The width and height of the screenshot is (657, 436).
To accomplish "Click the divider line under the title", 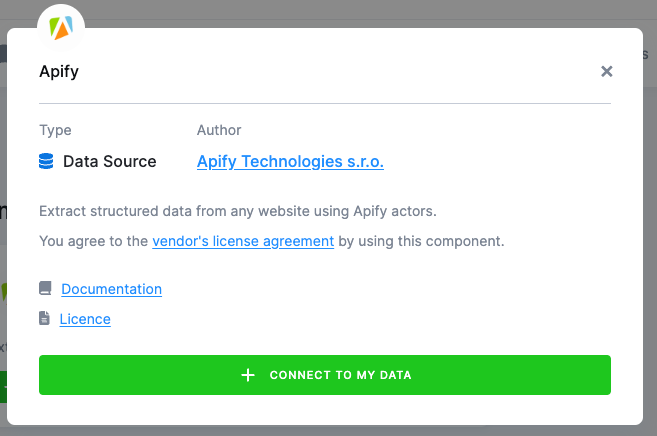I will (325, 103).
